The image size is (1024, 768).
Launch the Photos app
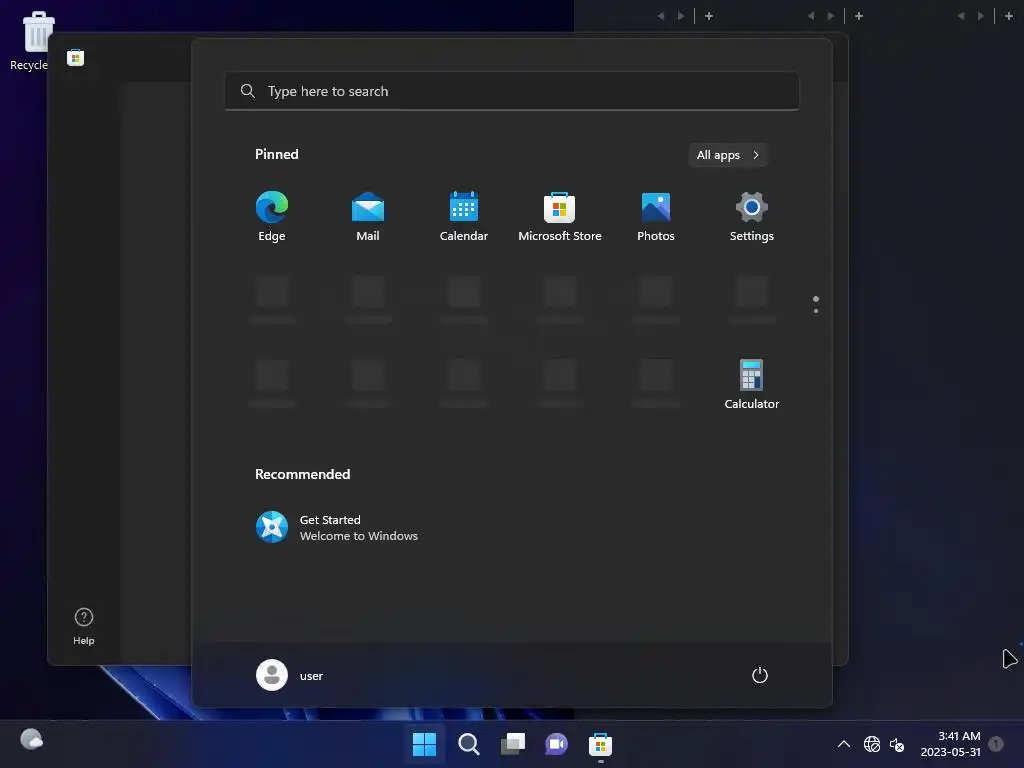tap(656, 217)
